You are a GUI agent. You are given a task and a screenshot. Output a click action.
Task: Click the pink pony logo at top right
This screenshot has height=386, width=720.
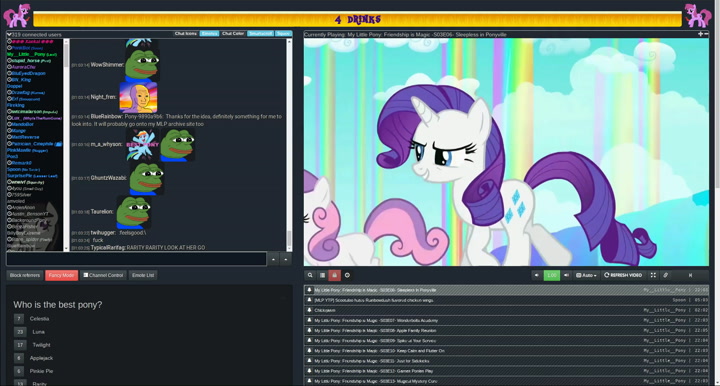click(698, 16)
